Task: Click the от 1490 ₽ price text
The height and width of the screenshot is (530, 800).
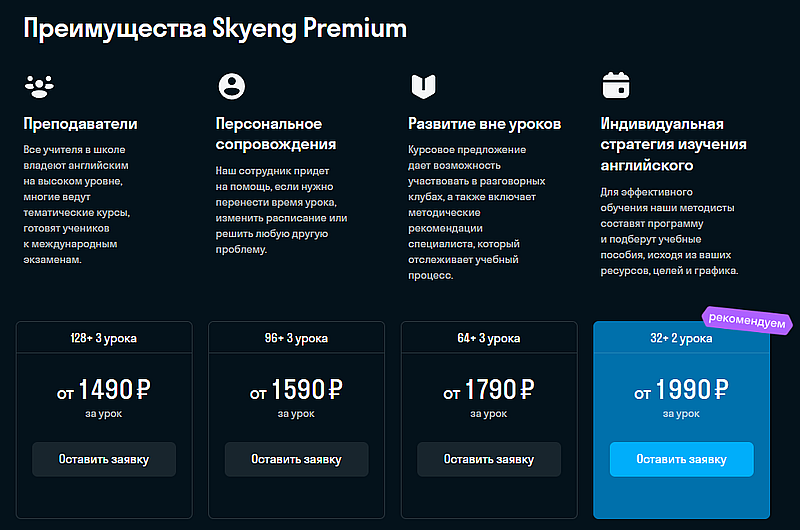Action: (x=104, y=390)
